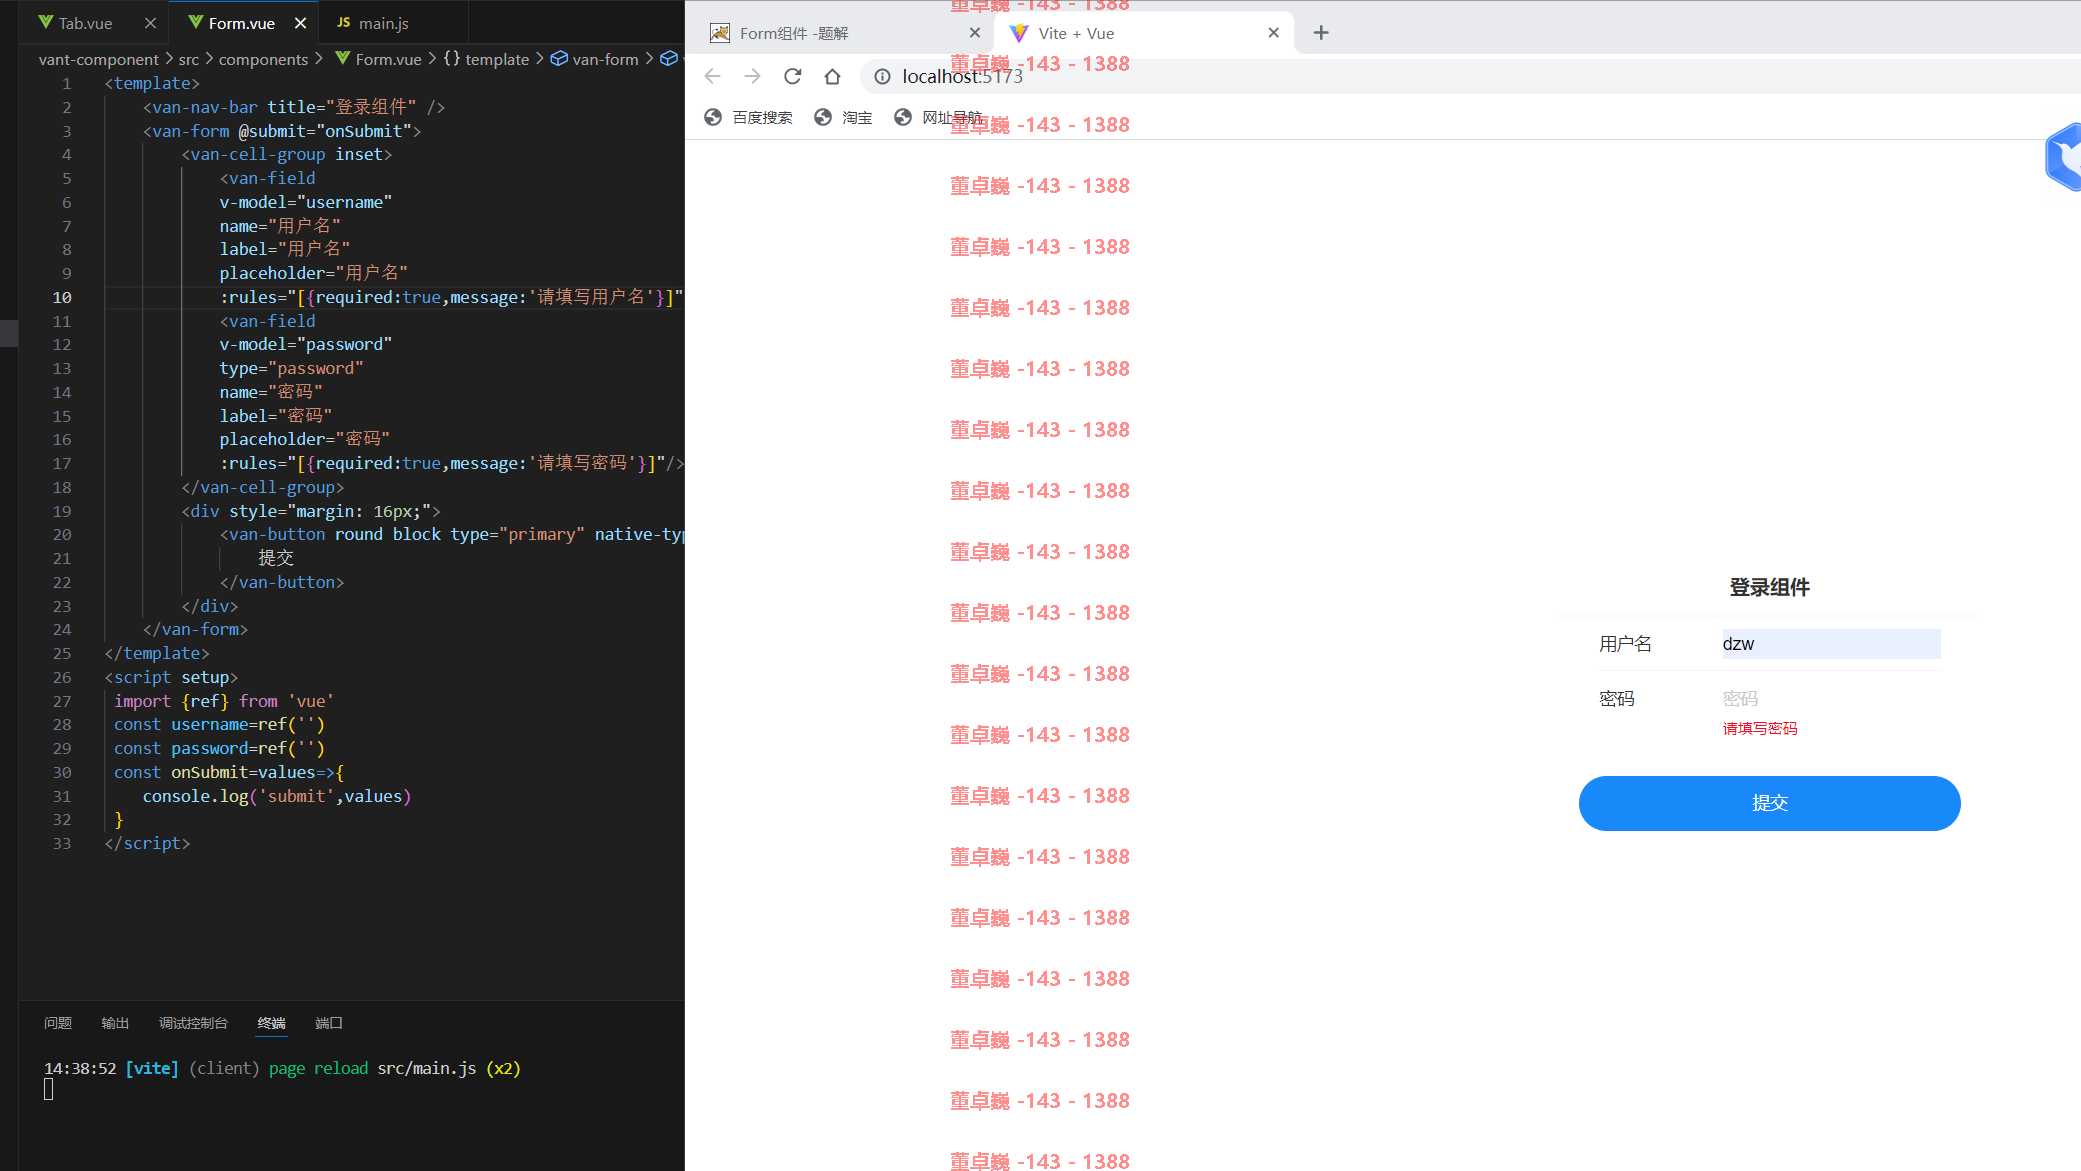
Task: Click Form.vue in the breadcrumb path
Action: 388,59
